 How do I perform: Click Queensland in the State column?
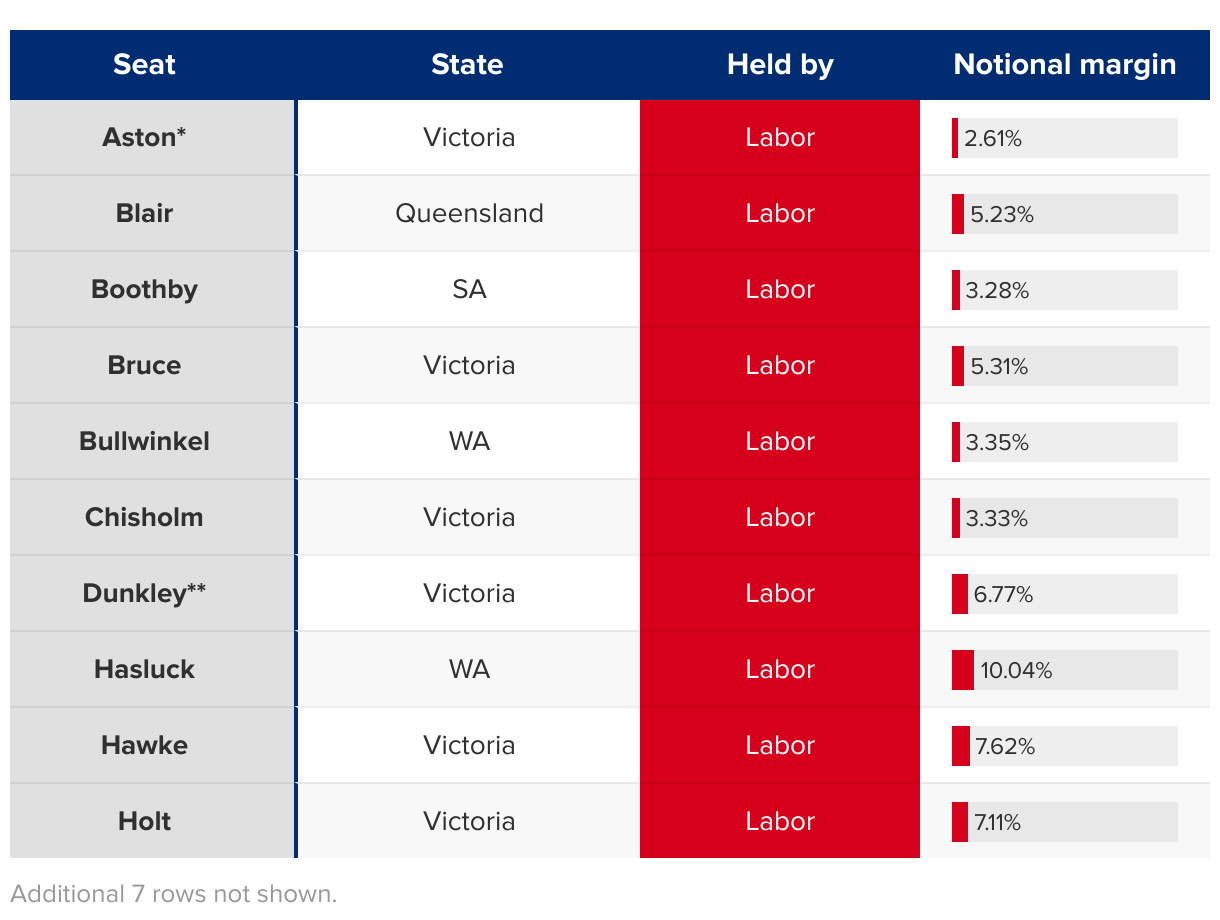[x=469, y=214]
